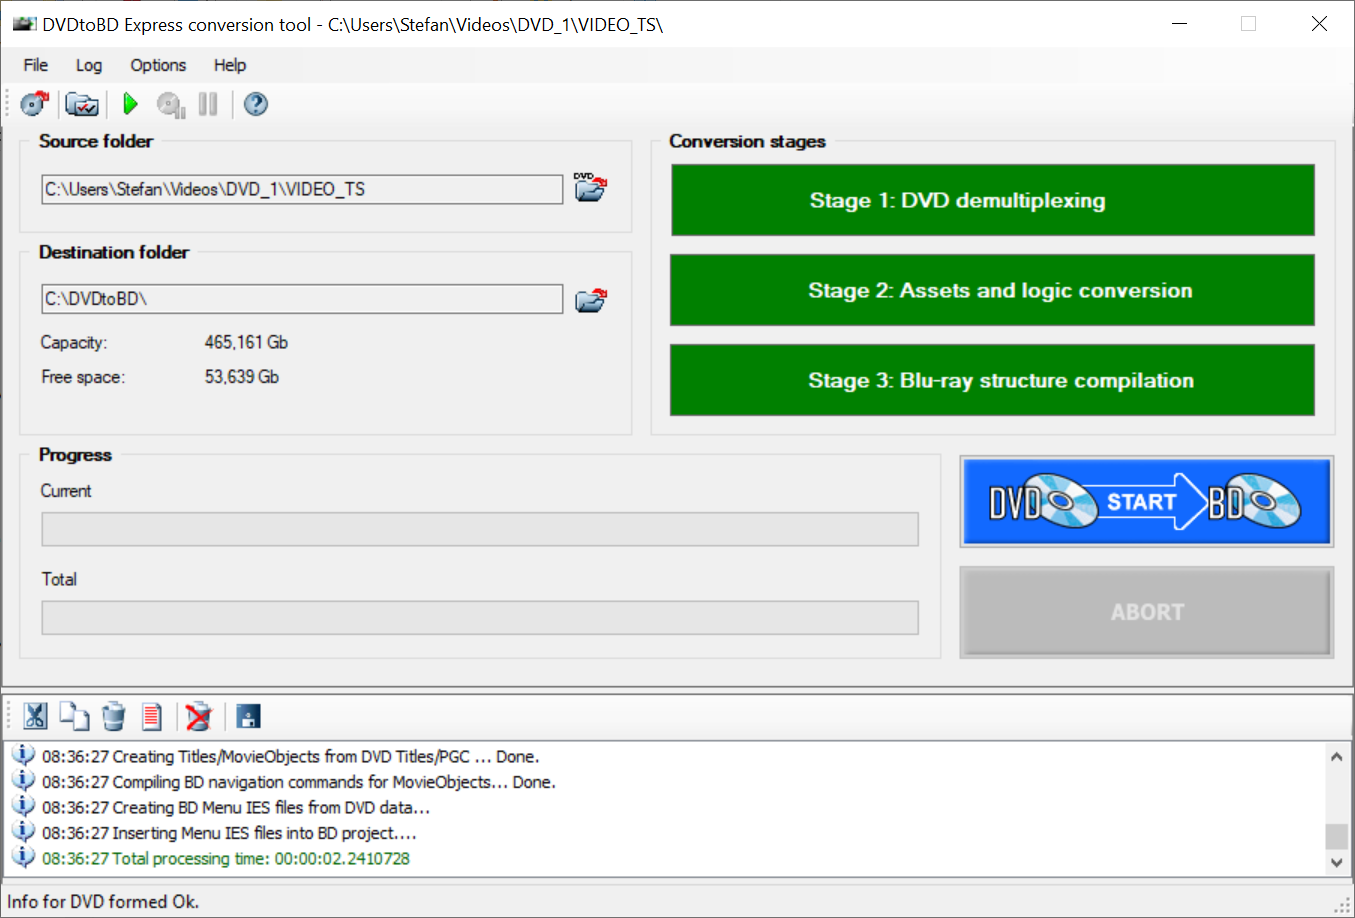Click the Free space value '53,639 Gb'
This screenshot has width=1355, height=918.
(242, 377)
